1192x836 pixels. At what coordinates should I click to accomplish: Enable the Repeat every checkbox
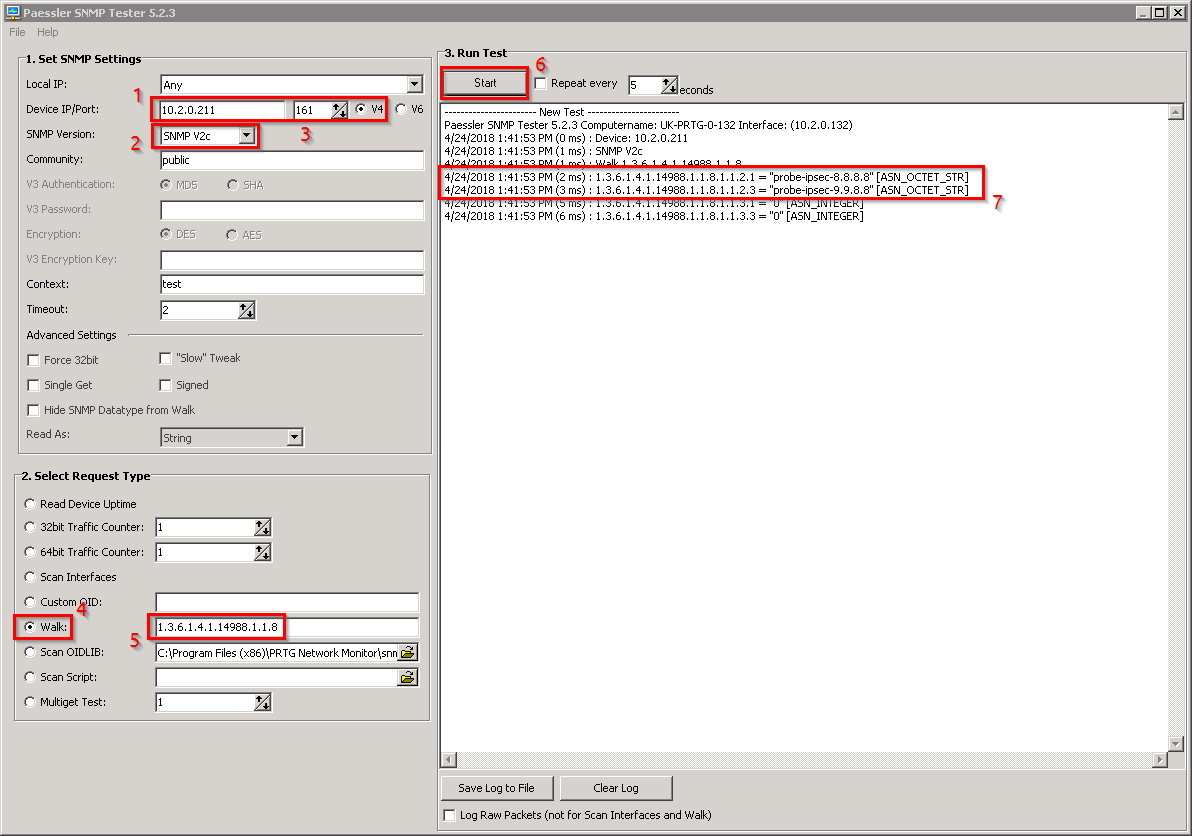[541, 84]
